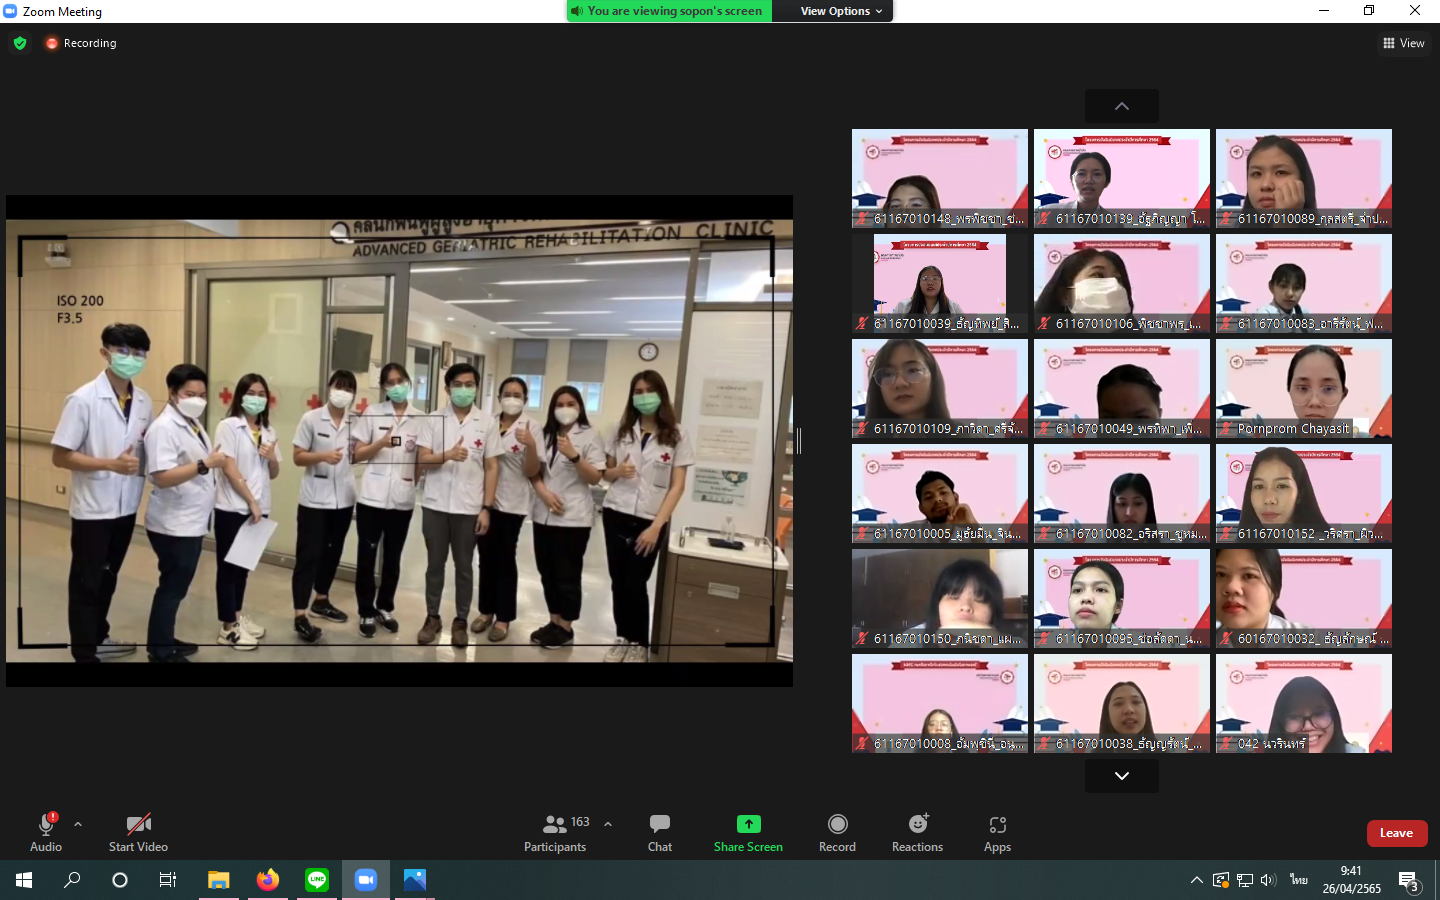Expand the Participants options arrow
1440x900 pixels.
click(x=608, y=824)
